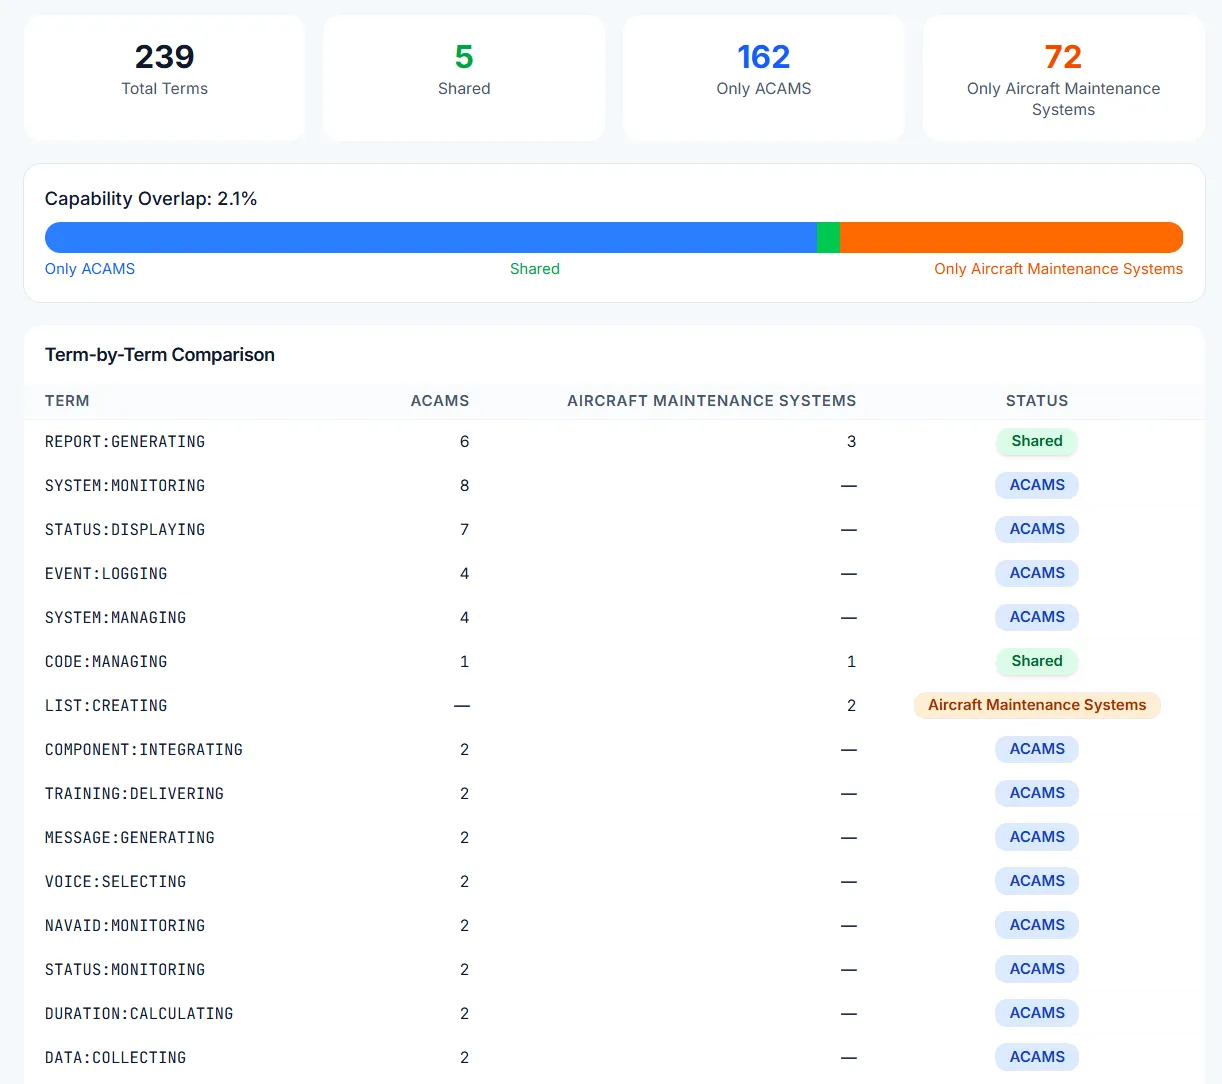Click the green 'Shared' legend label under bar
This screenshot has width=1222, height=1084.
tap(535, 269)
